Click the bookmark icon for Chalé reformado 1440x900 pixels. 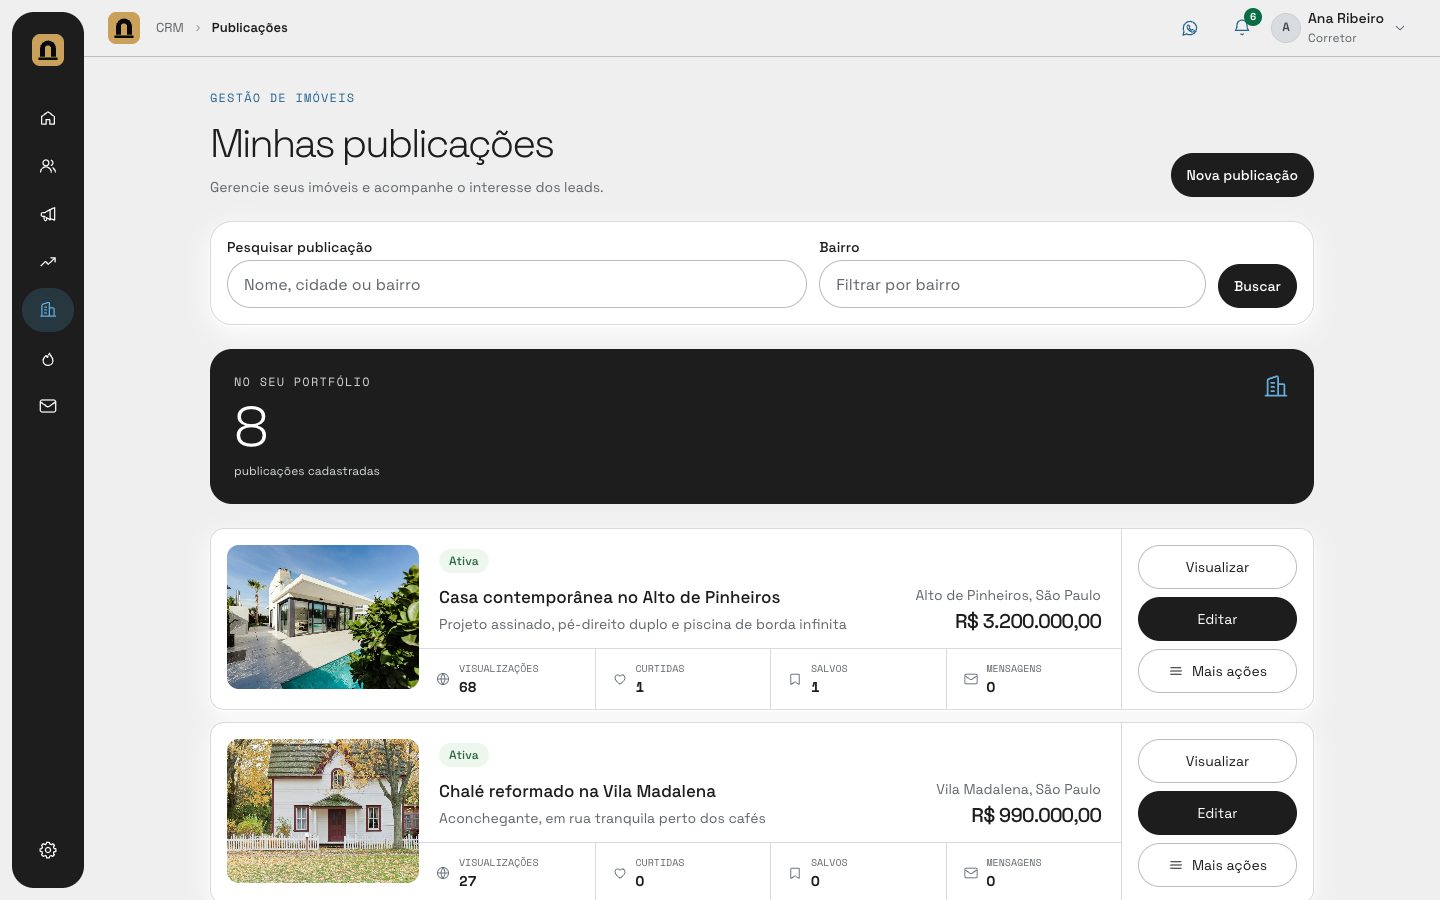click(x=795, y=873)
